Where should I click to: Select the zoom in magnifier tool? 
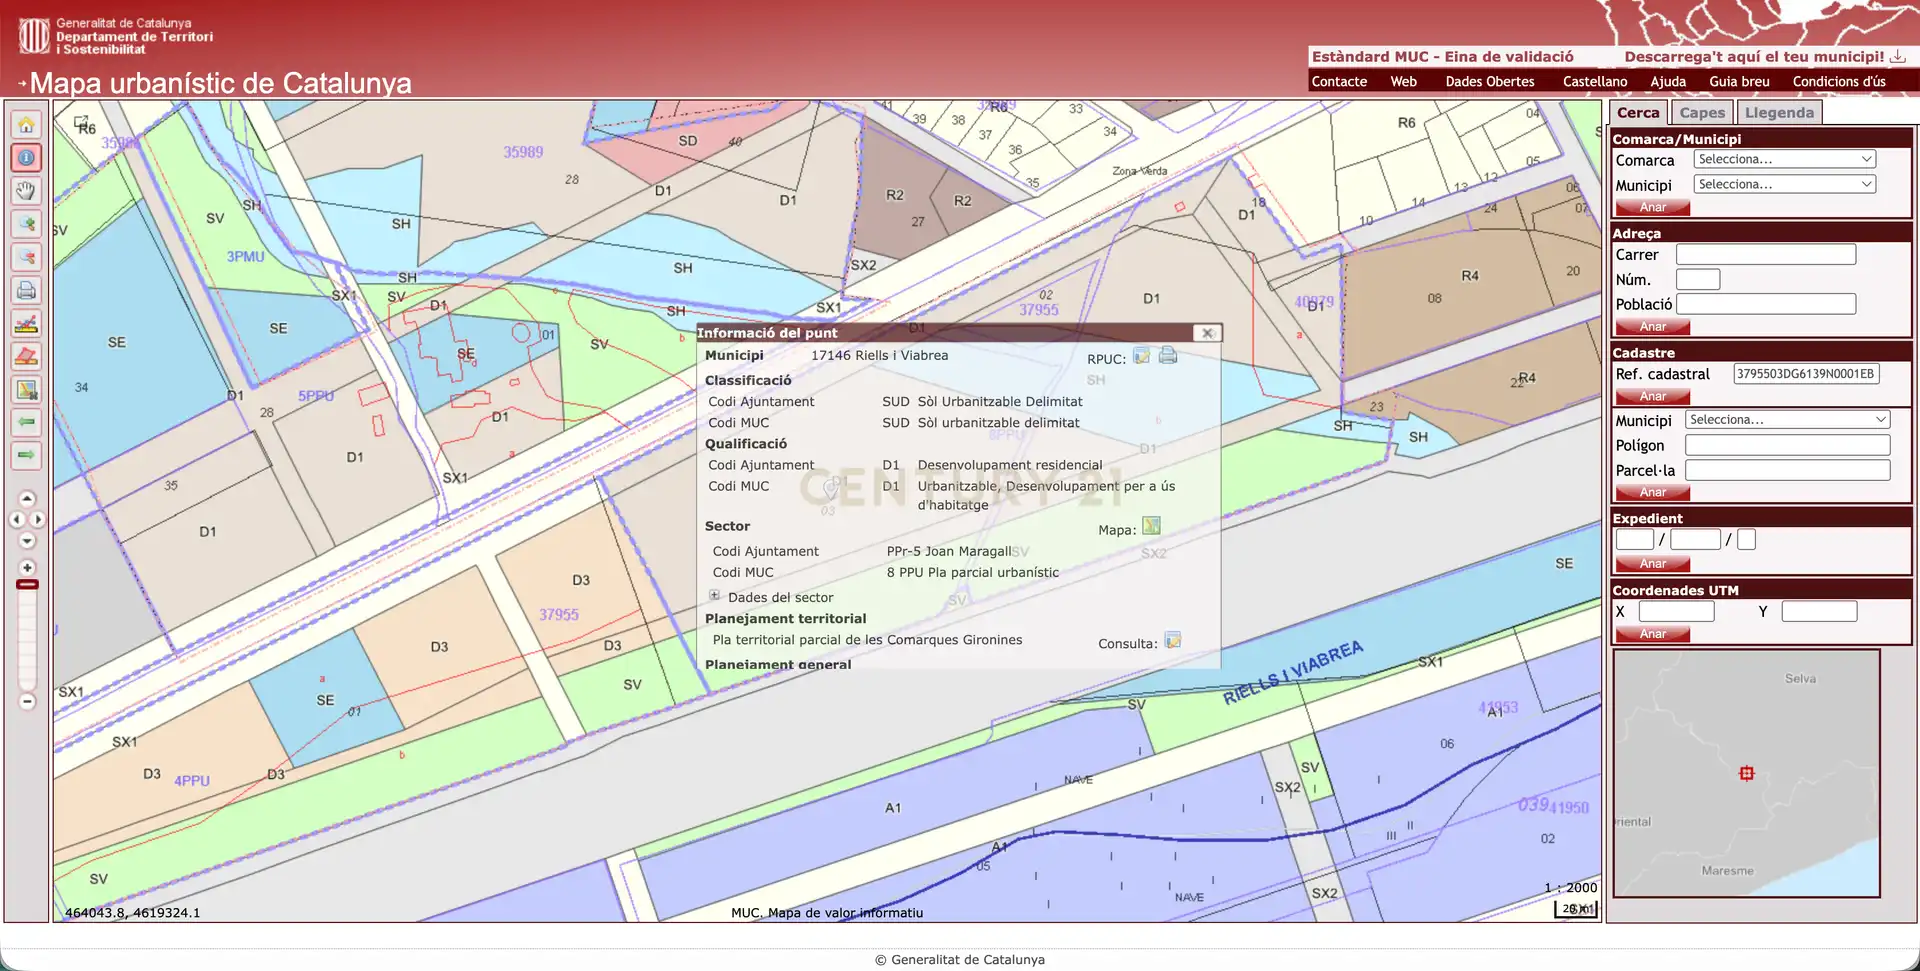(x=27, y=224)
